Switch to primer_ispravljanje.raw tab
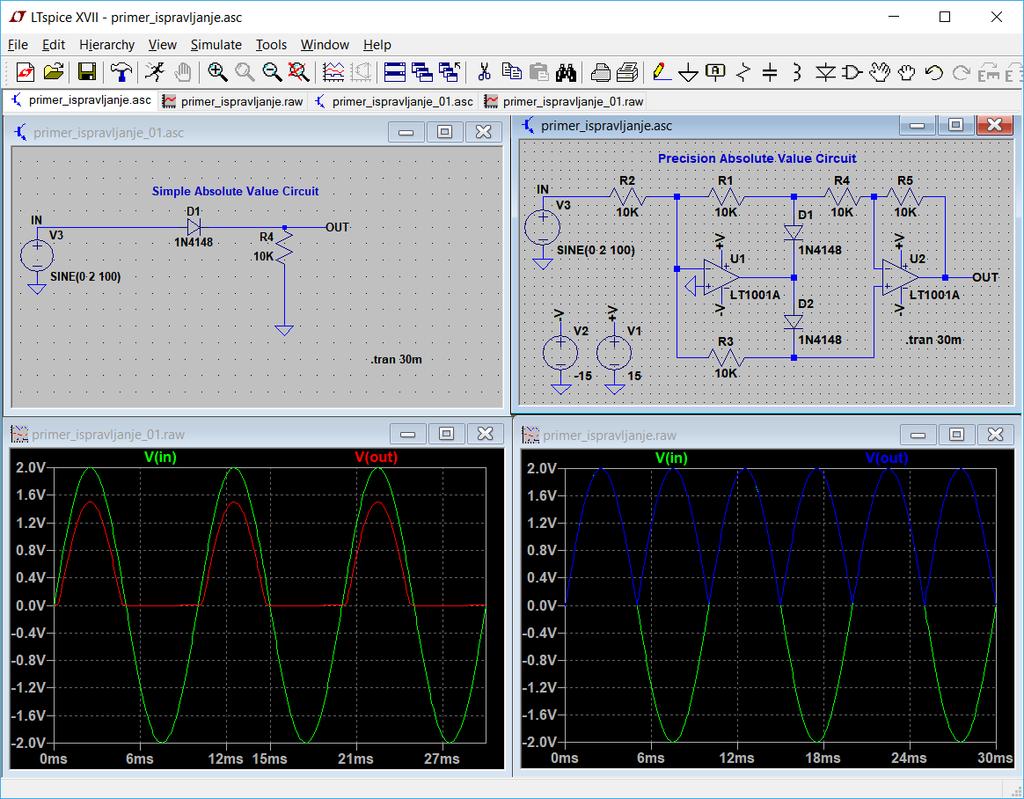1024x799 pixels. 233,101
